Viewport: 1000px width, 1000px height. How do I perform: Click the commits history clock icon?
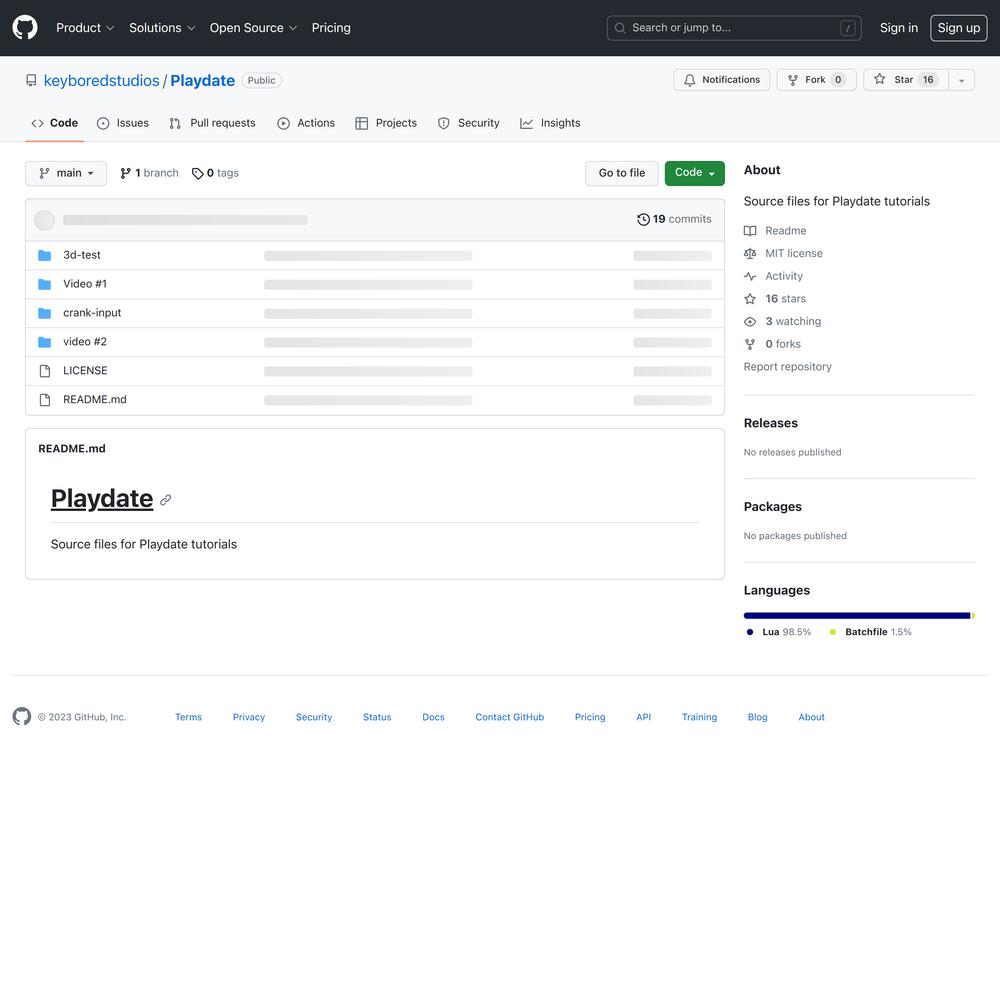click(643, 219)
